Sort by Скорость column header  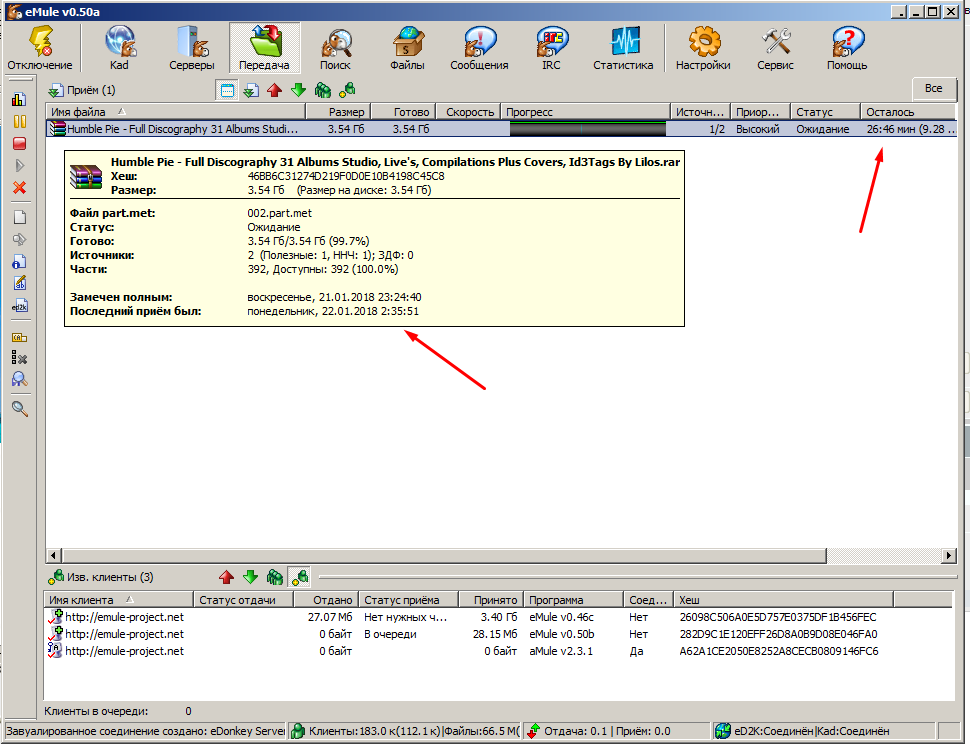(x=468, y=112)
